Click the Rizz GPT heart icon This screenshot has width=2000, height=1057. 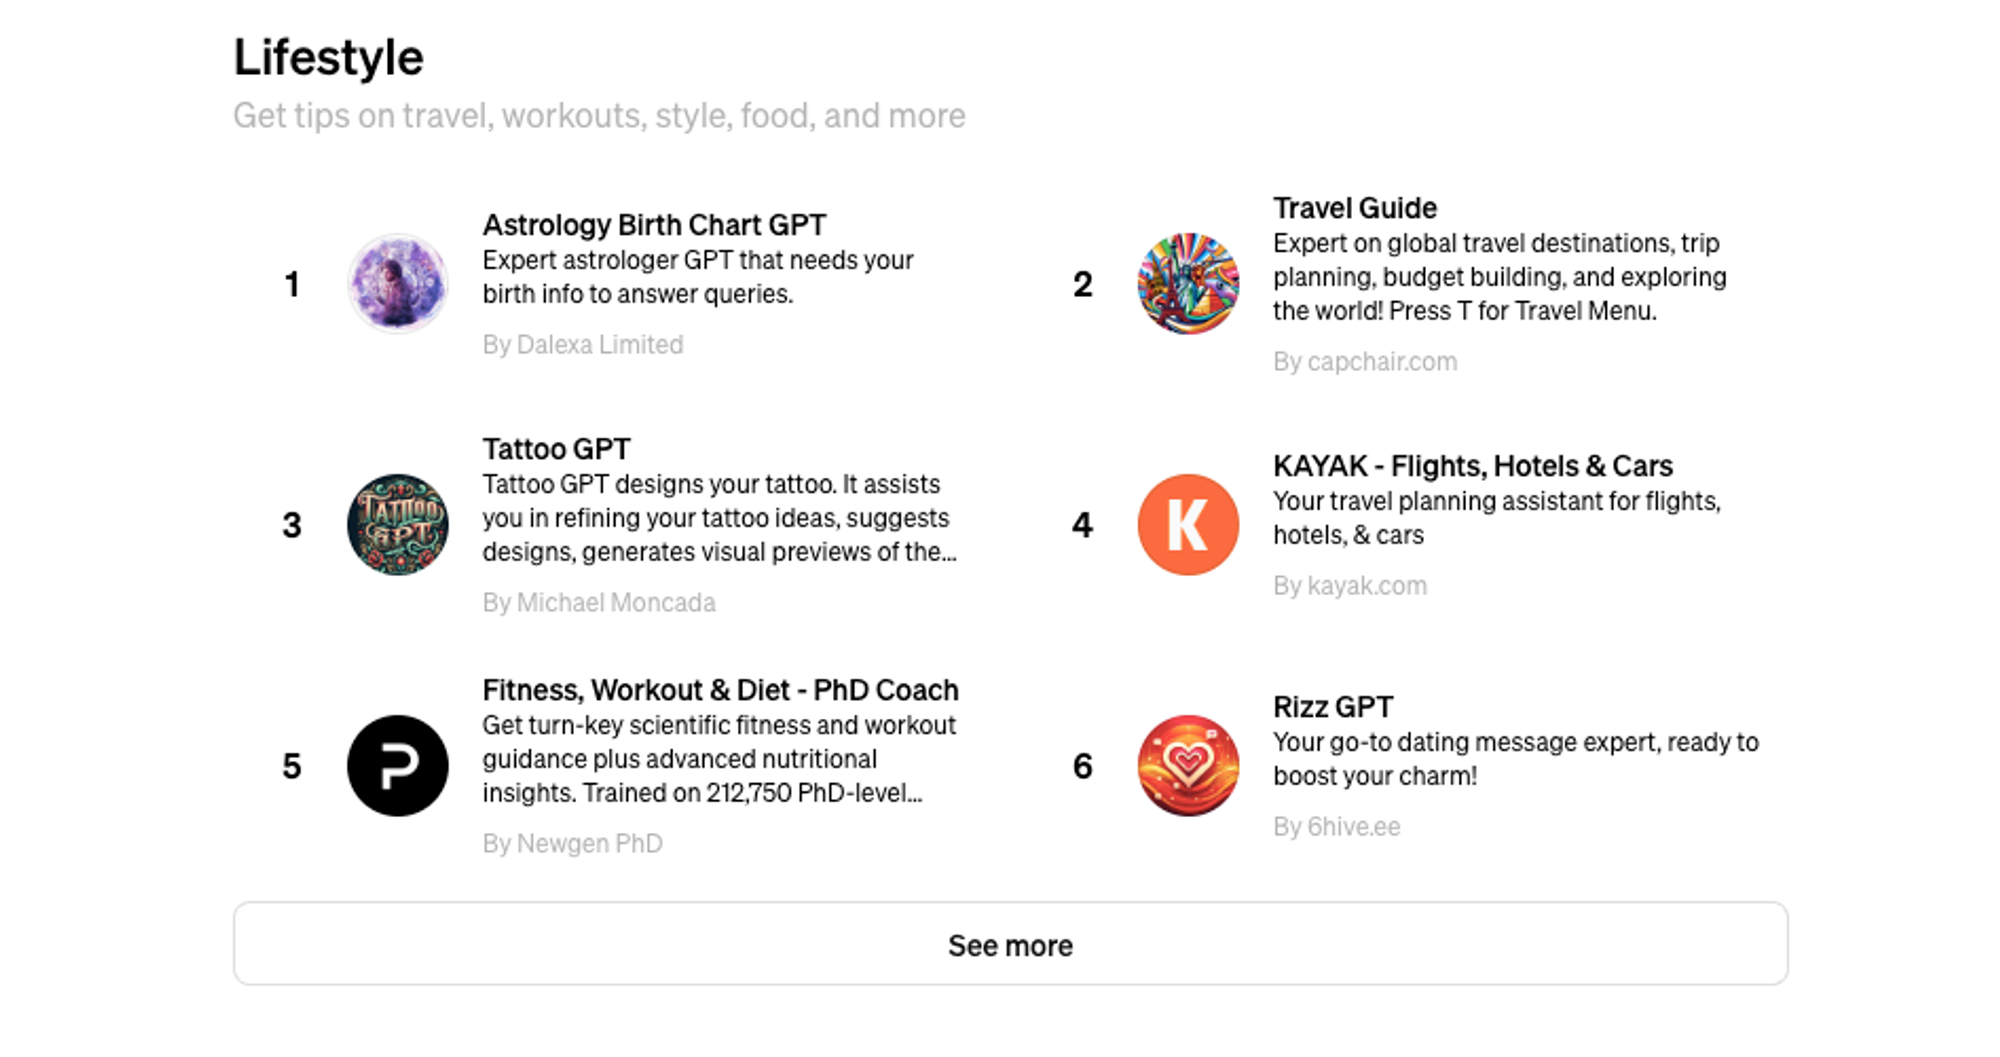tap(1188, 766)
